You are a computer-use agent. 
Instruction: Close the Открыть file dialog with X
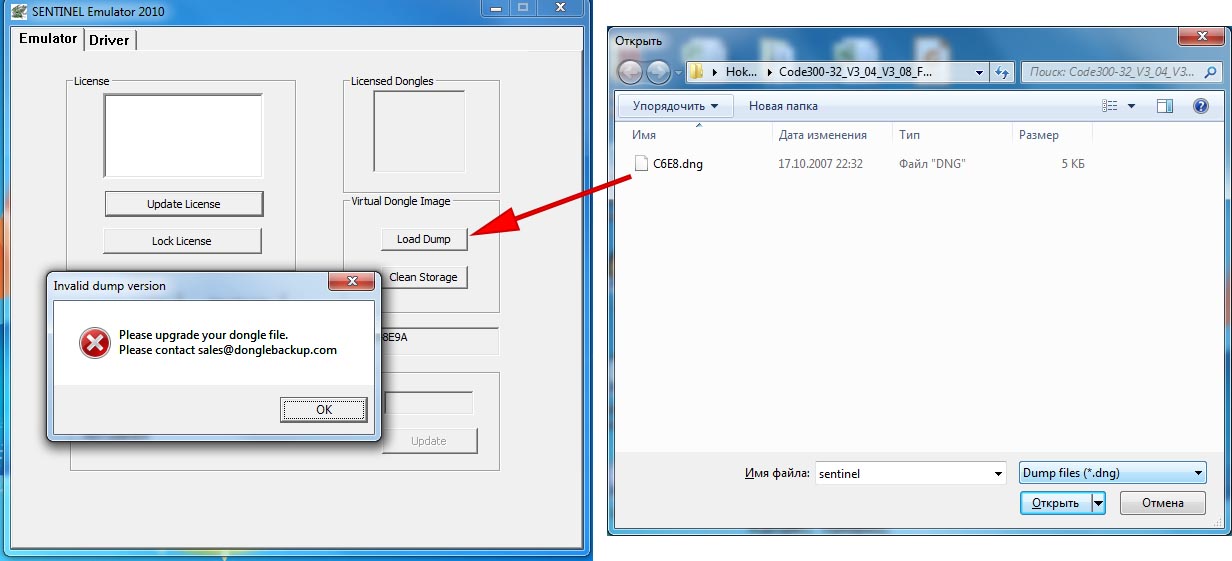point(1201,37)
